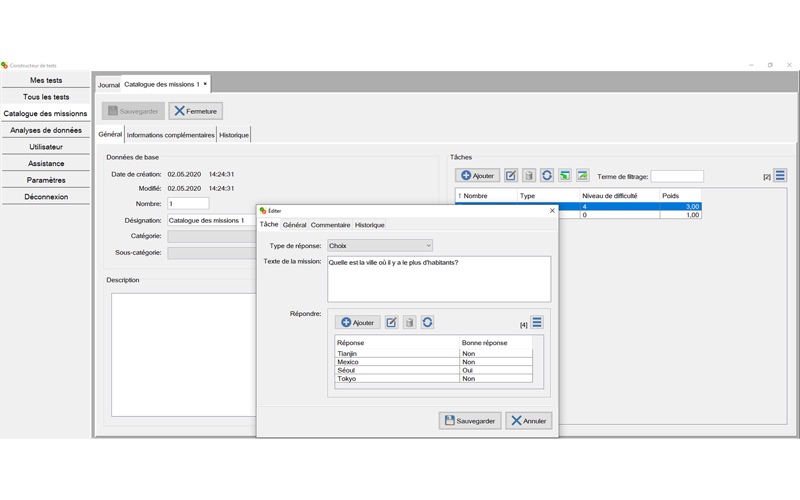Click Annuler in the Éditer dialog
This screenshot has width=800, height=500.
[x=529, y=421]
